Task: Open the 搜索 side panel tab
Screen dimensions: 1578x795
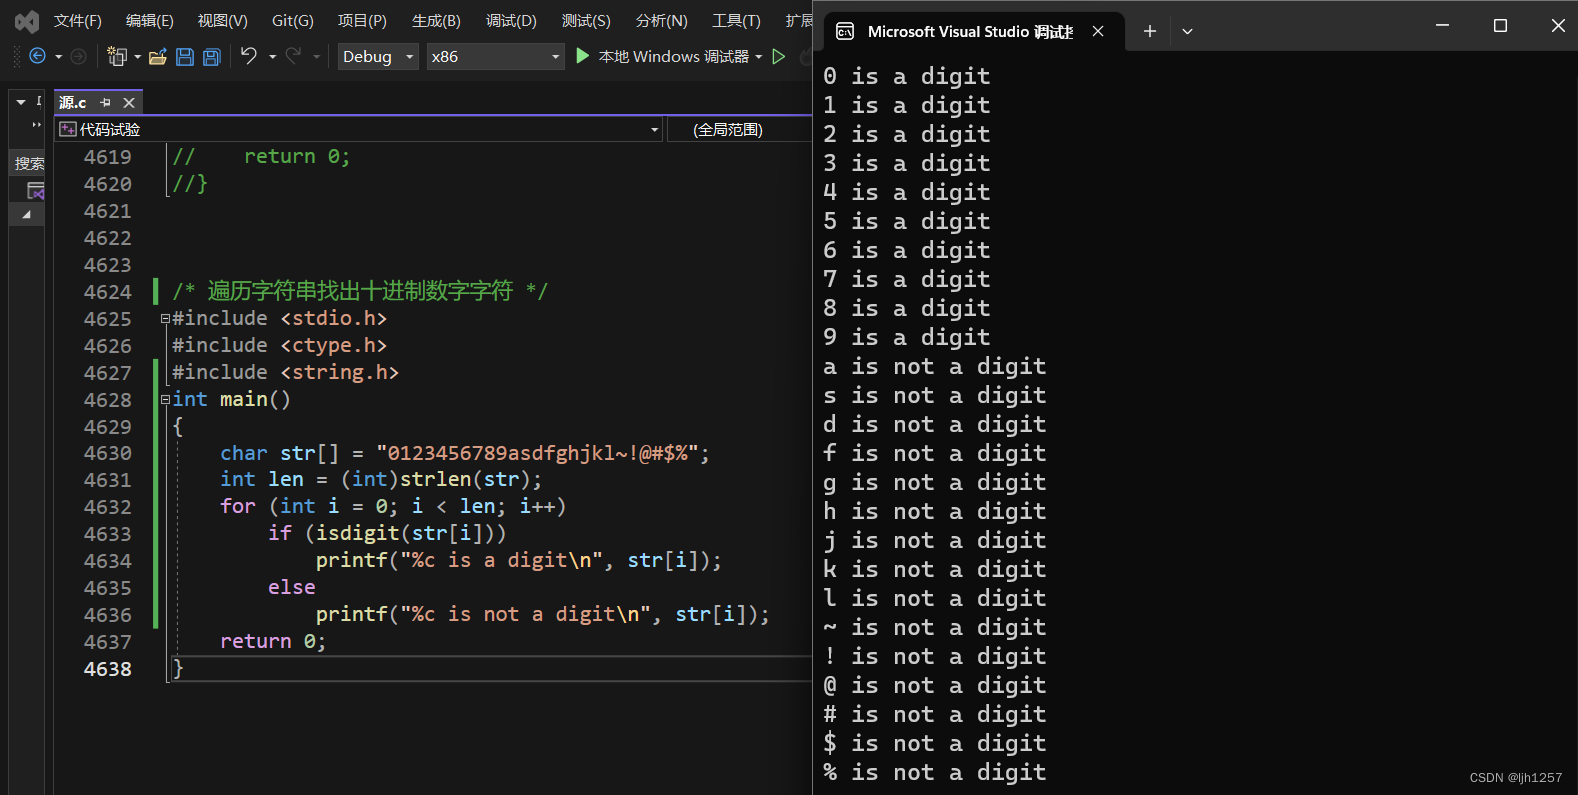Action: [29, 163]
